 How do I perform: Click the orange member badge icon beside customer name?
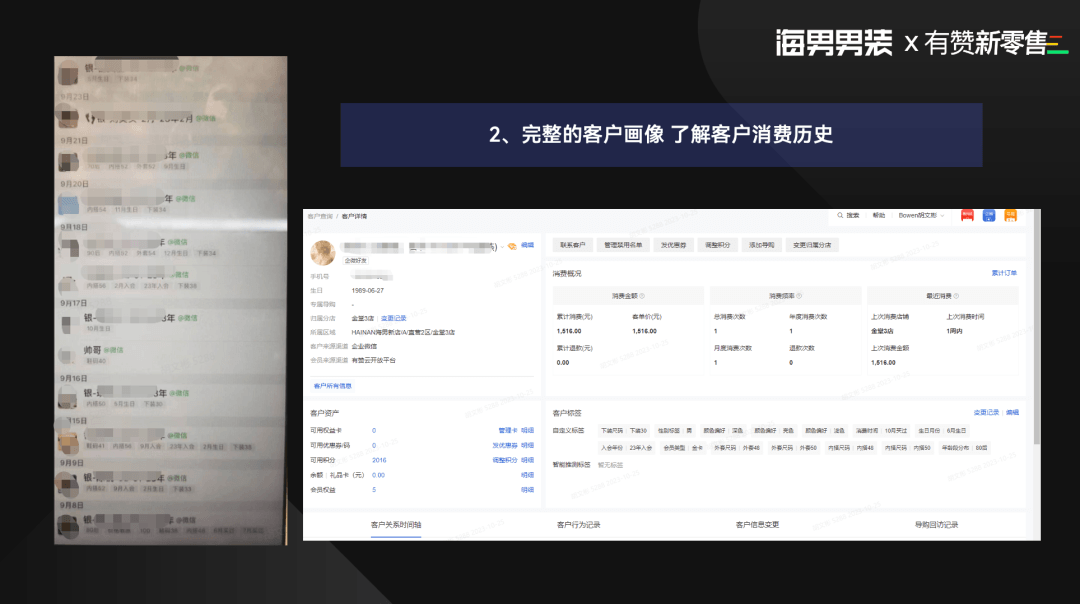pyautogui.click(x=512, y=246)
